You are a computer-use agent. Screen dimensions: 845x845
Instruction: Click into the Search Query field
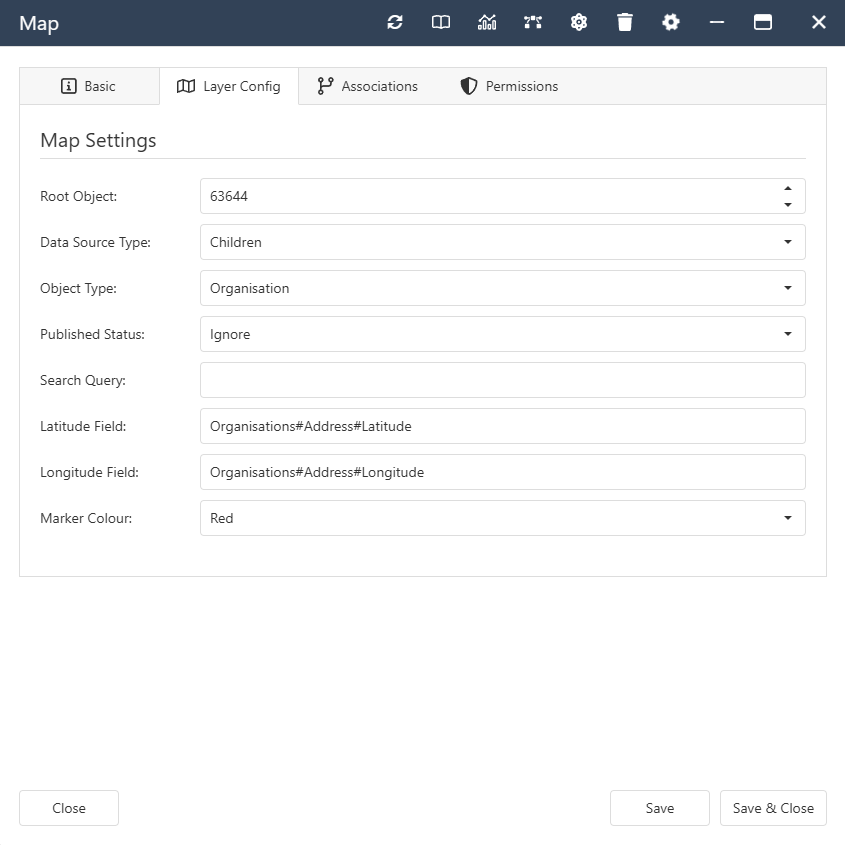(502, 380)
